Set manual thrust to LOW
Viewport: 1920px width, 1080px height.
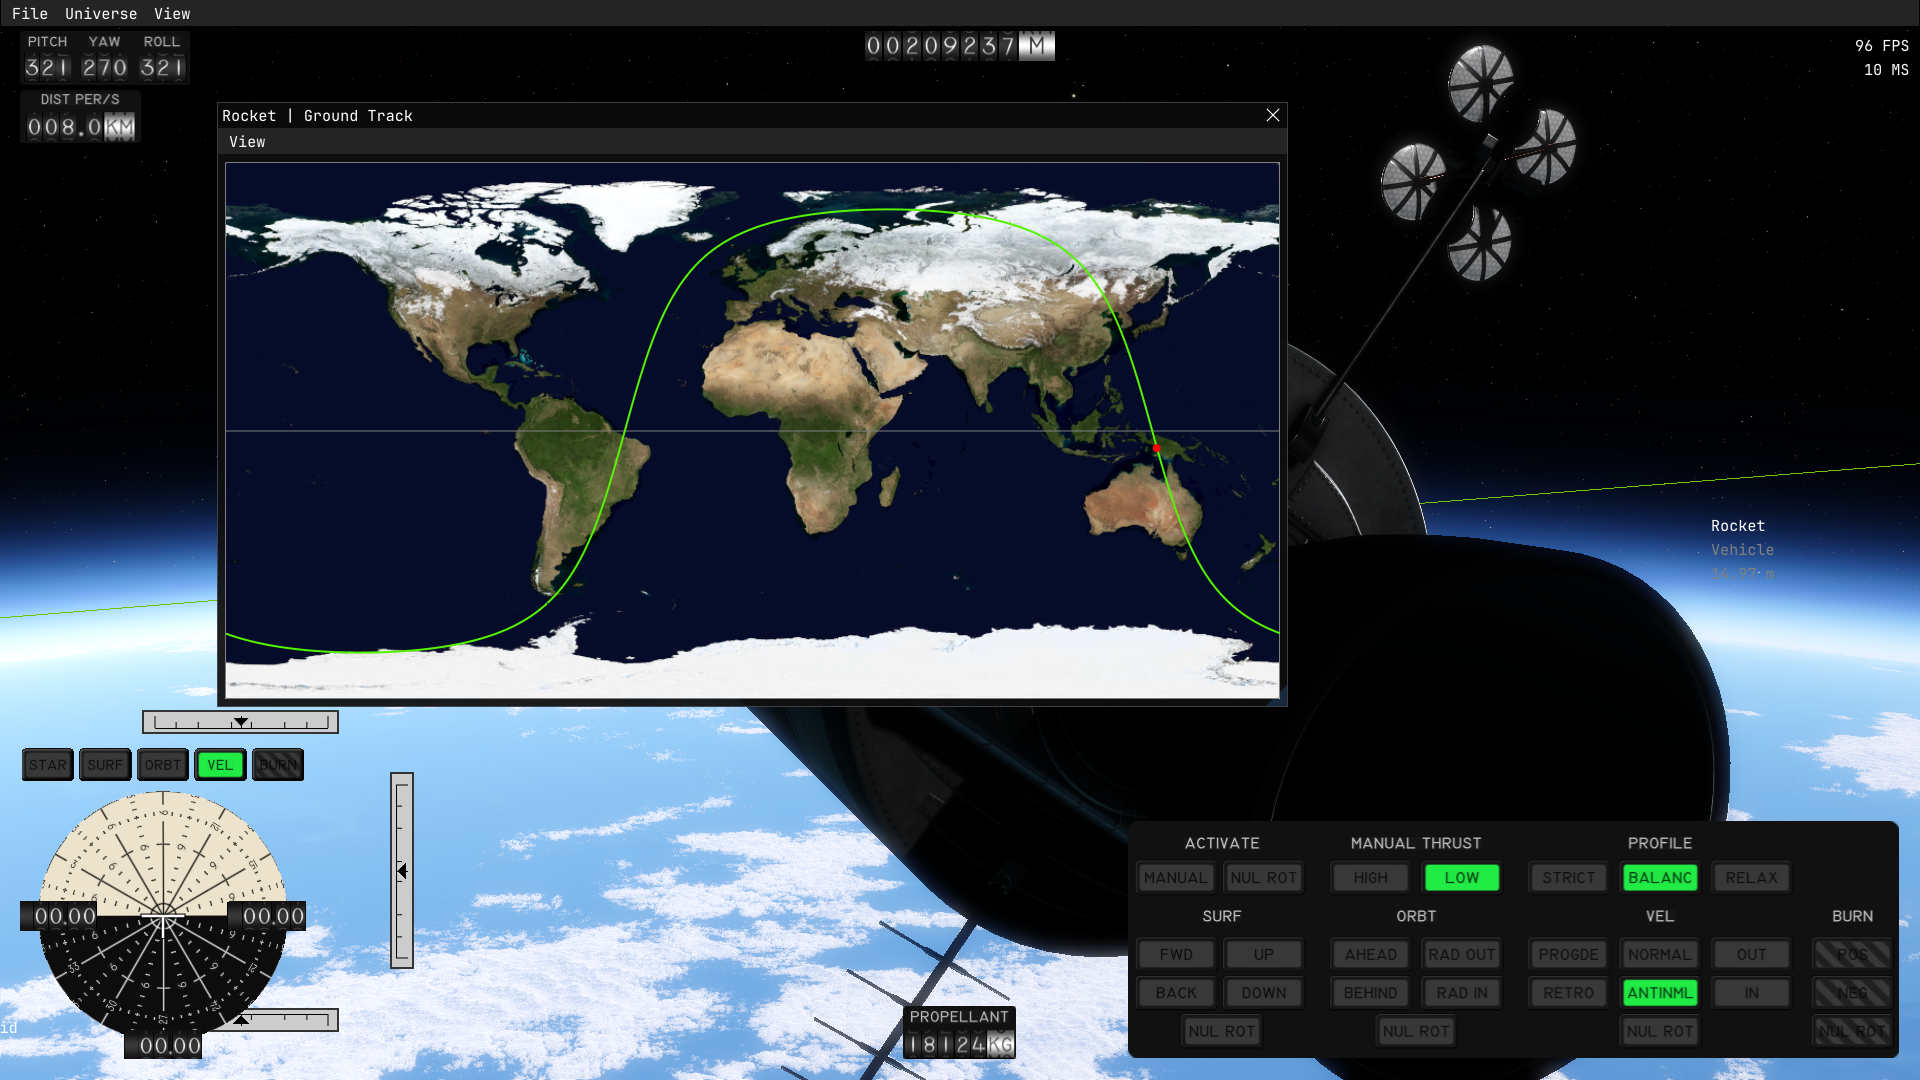[1462, 878]
